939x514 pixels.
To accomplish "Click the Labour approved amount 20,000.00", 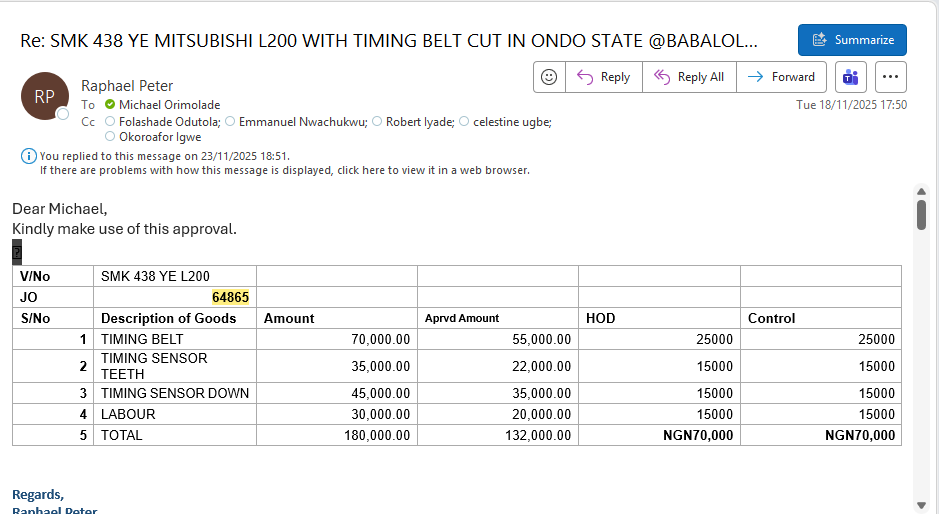I will click(x=541, y=415).
